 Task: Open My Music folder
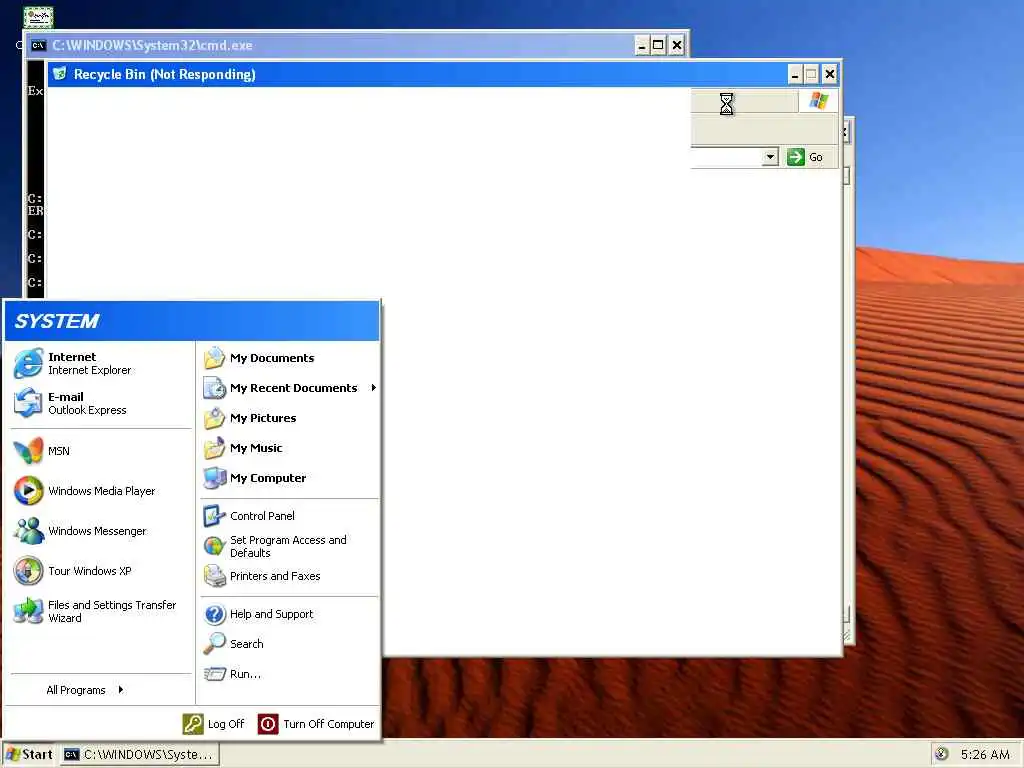coord(289,448)
